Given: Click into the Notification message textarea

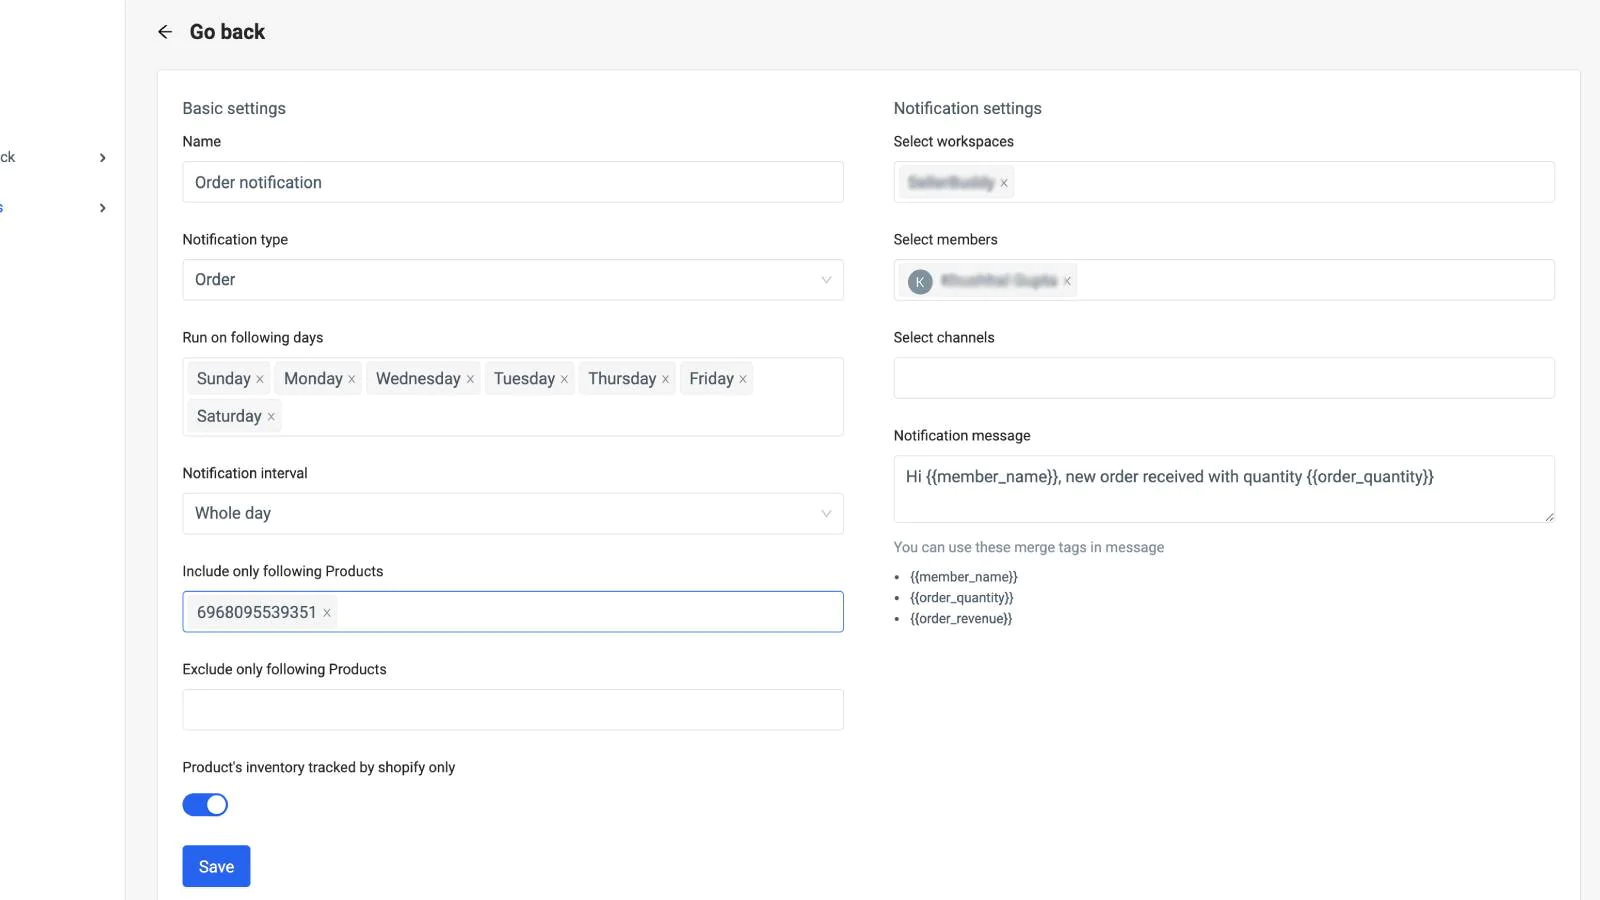Looking at the screenshot, I should [1224, 489].
